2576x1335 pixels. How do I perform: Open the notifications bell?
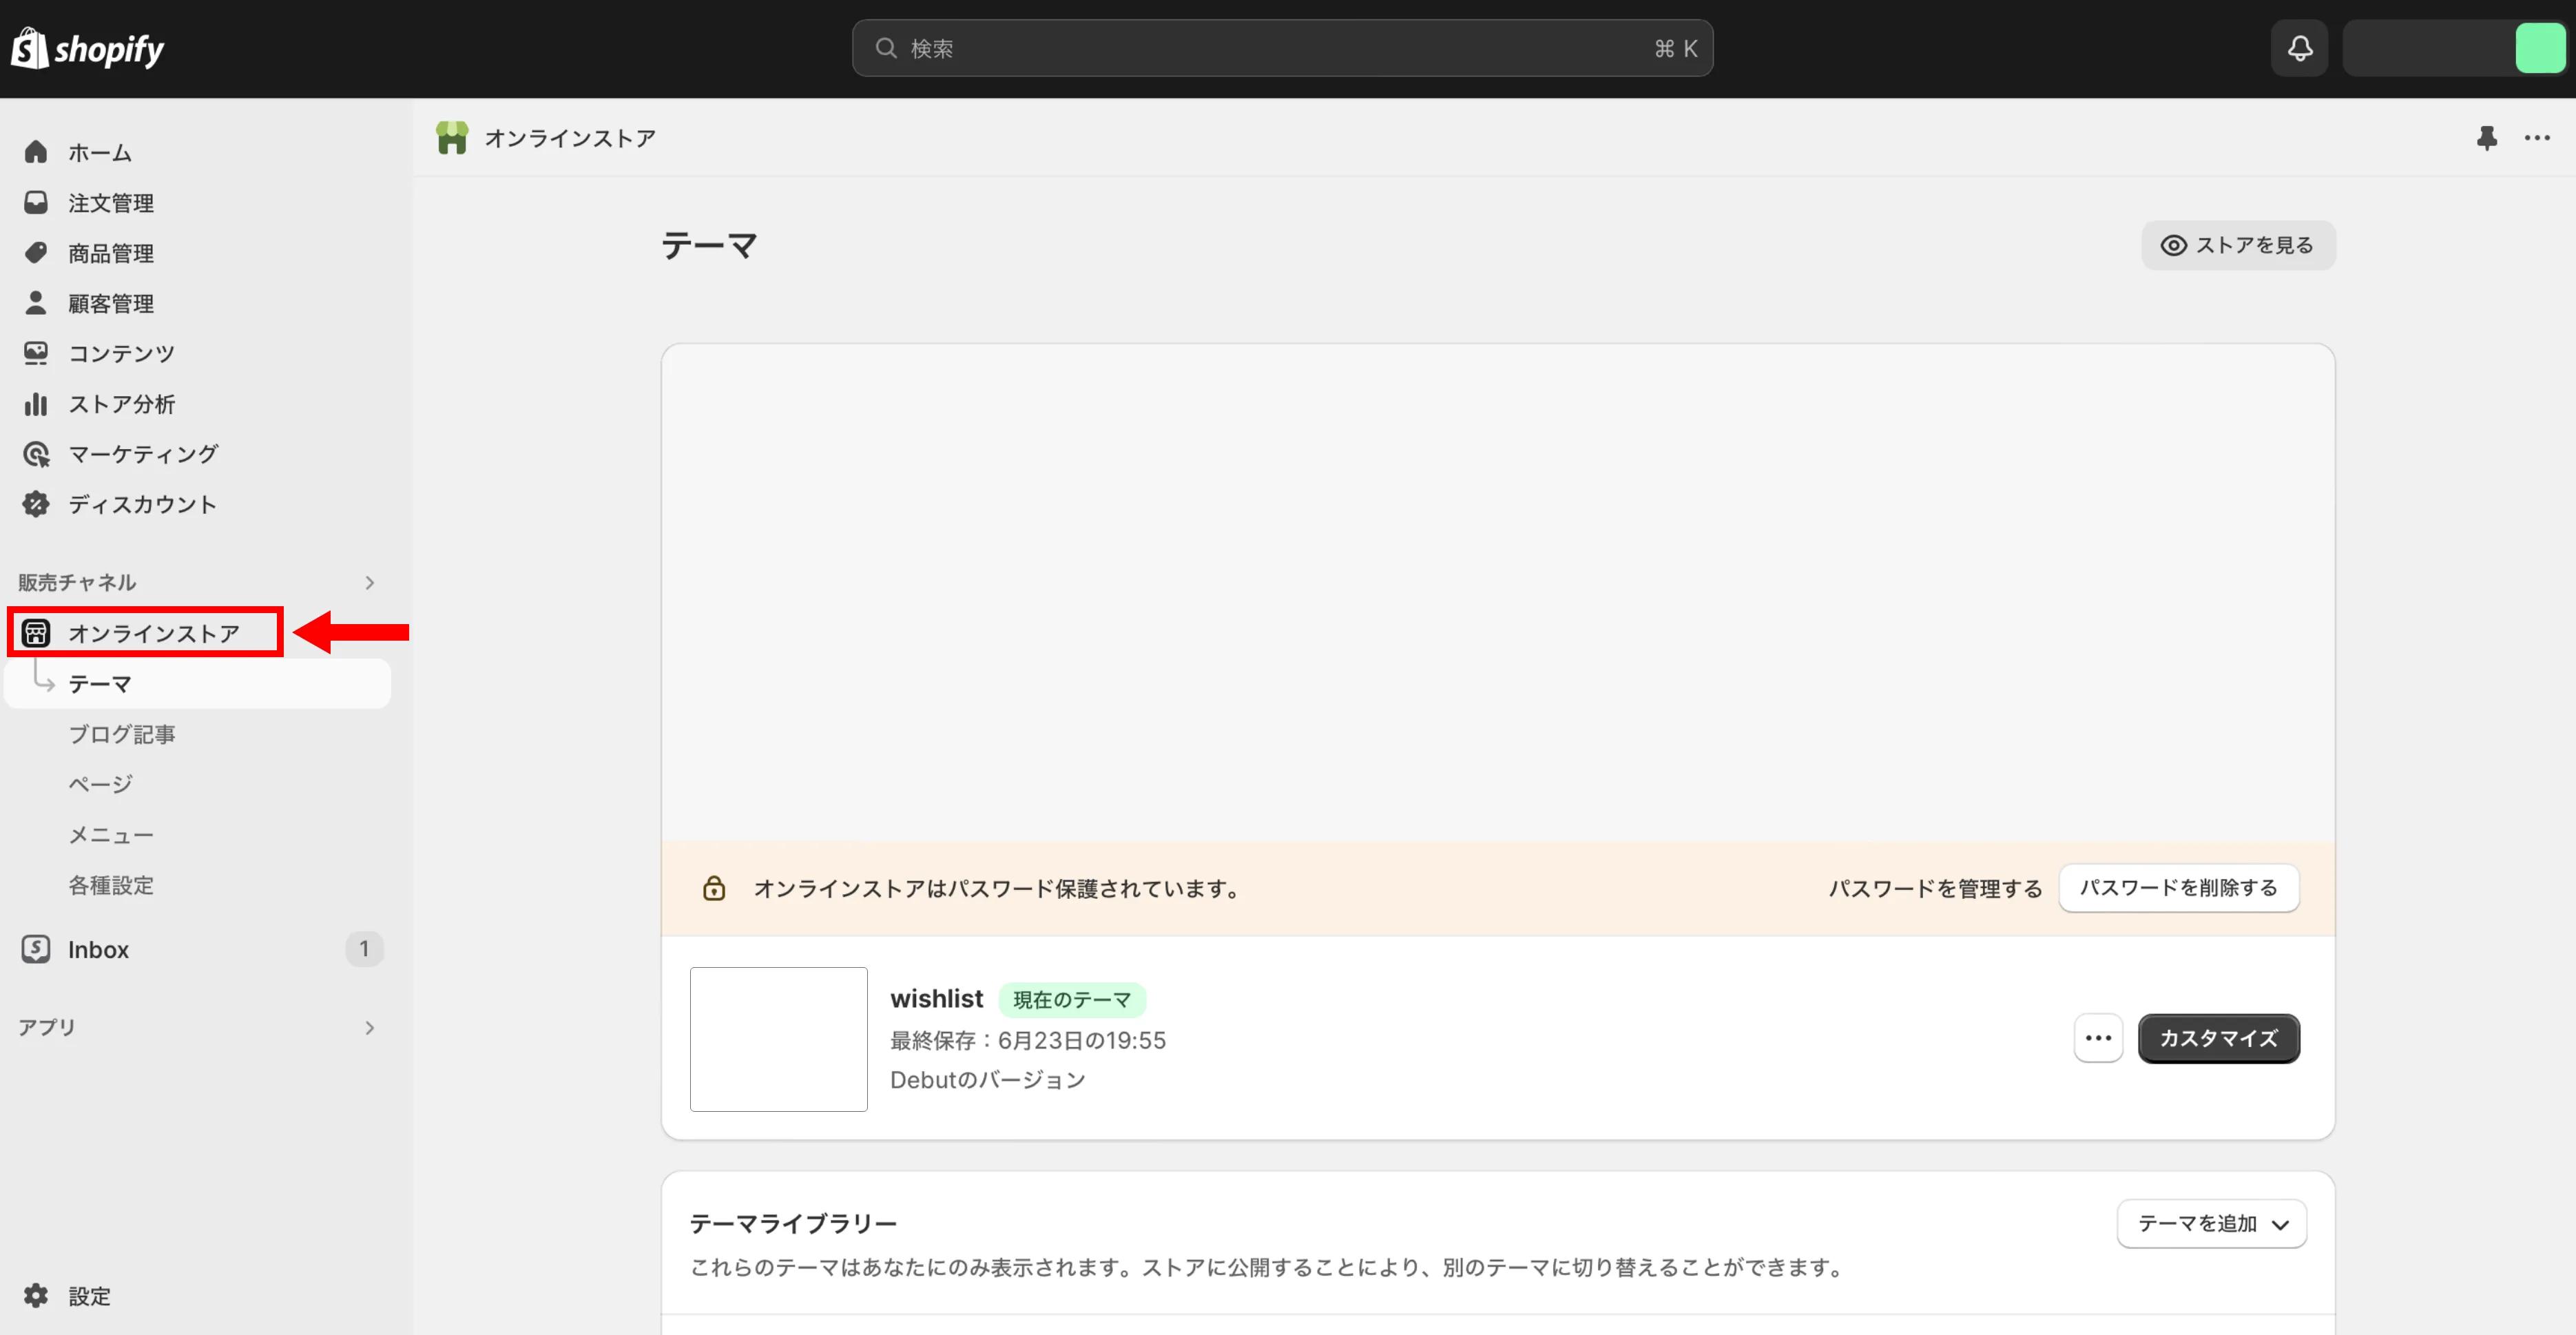coord(2299,48)
